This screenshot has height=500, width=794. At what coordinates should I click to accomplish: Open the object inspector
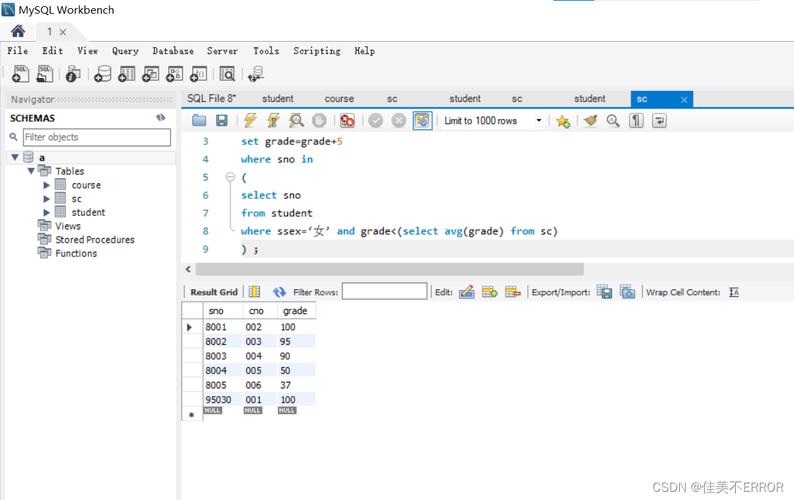[73, 74]
